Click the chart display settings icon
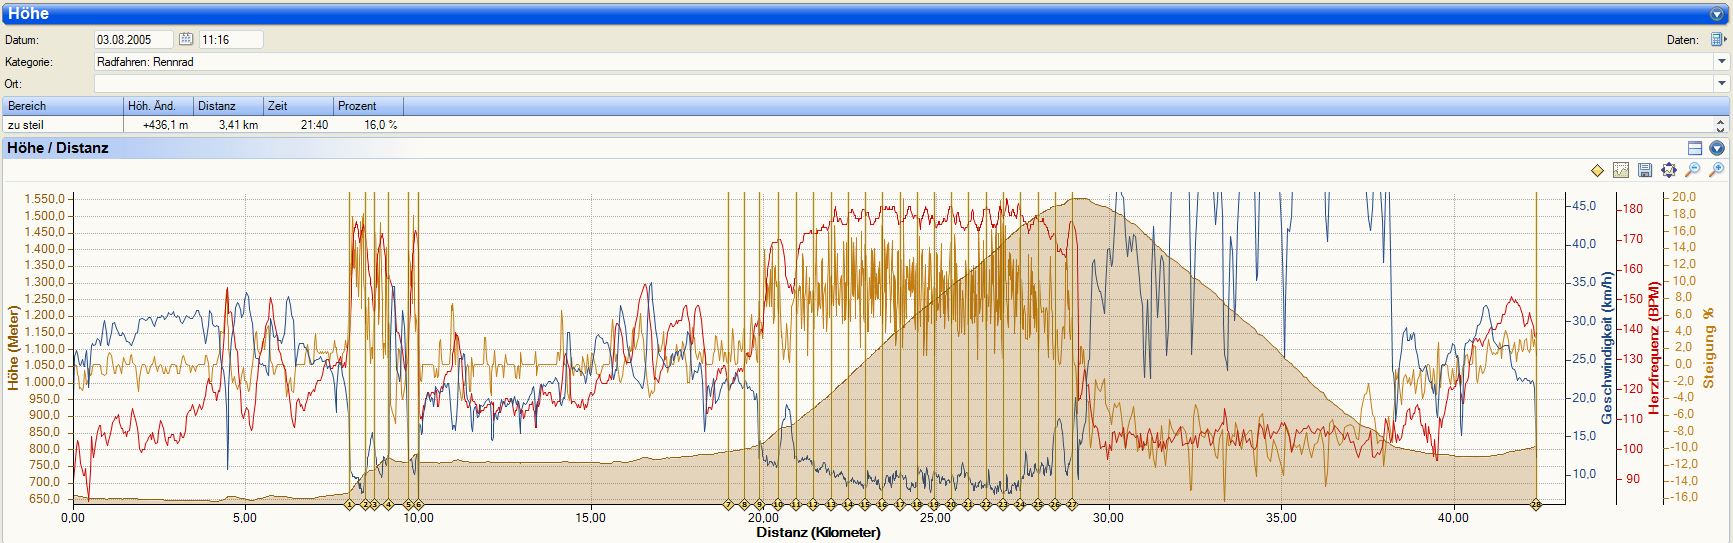Image resolution: width=1733 pixels, height=543 pixels. 1621,171
